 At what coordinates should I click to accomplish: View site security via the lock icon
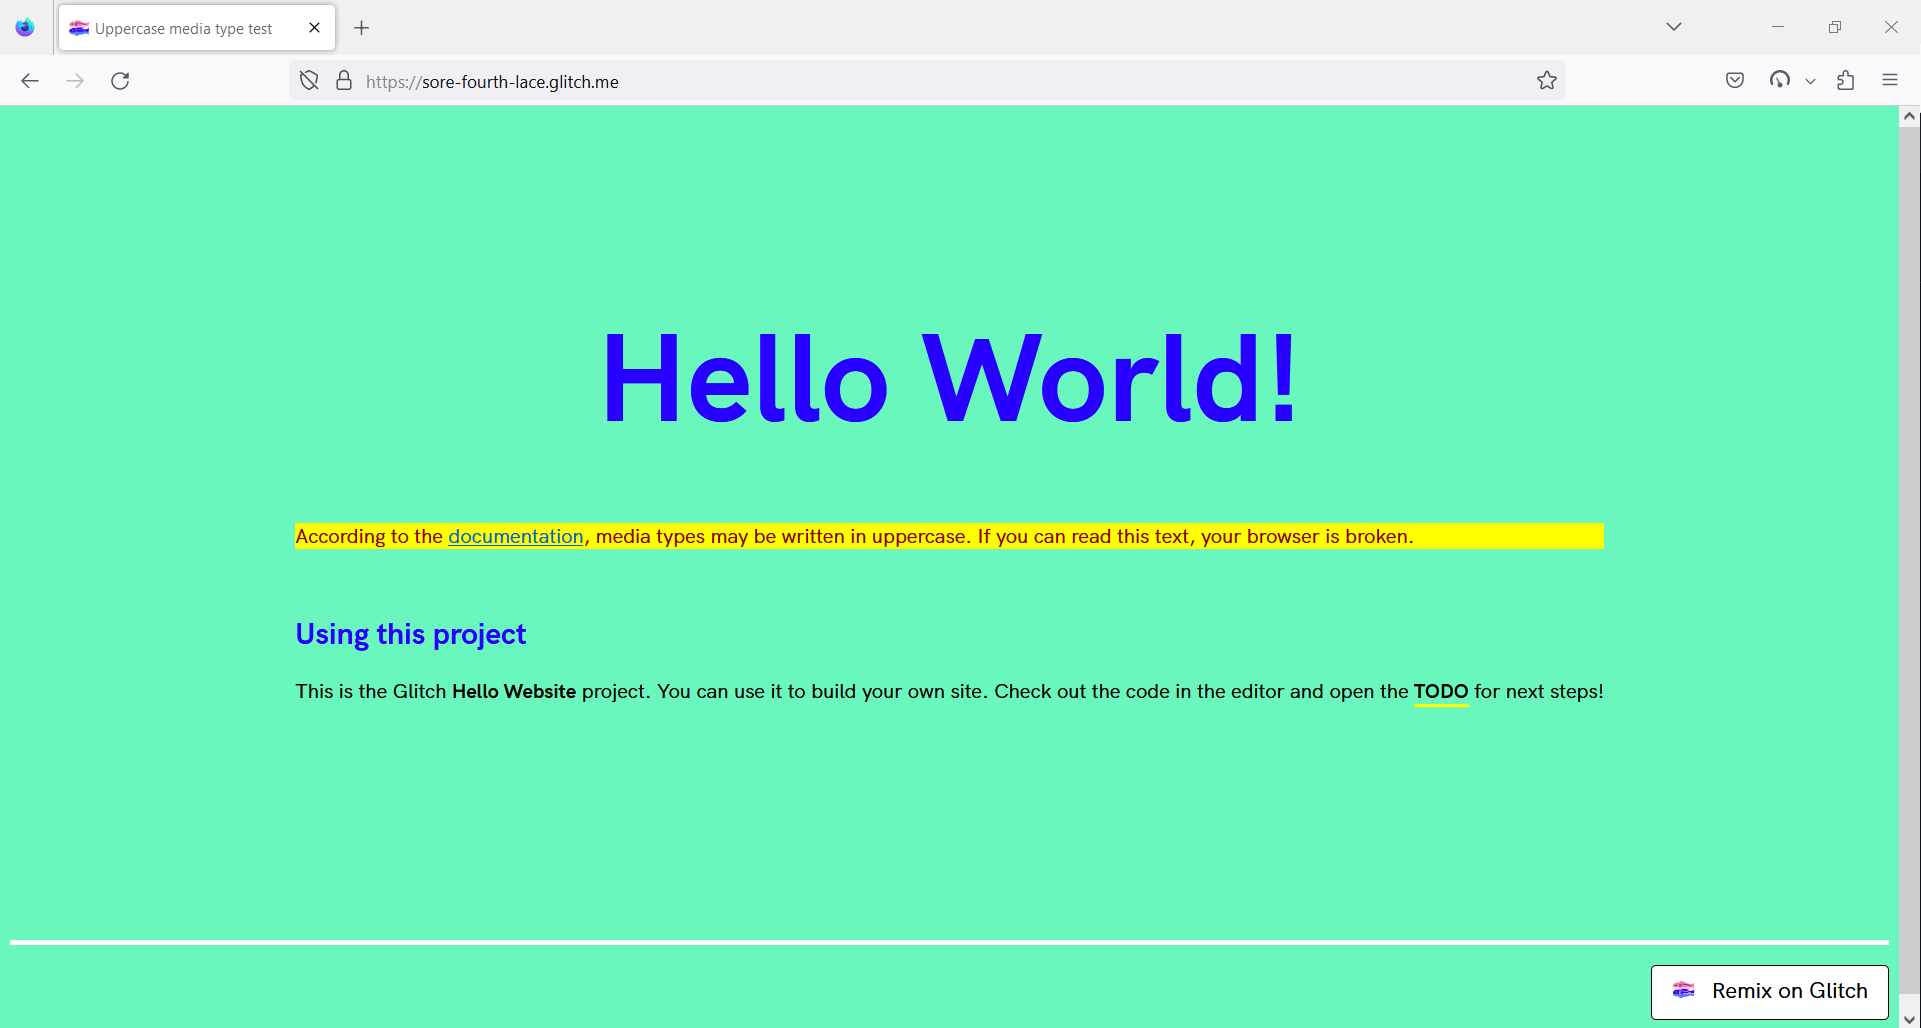point(343,80)
